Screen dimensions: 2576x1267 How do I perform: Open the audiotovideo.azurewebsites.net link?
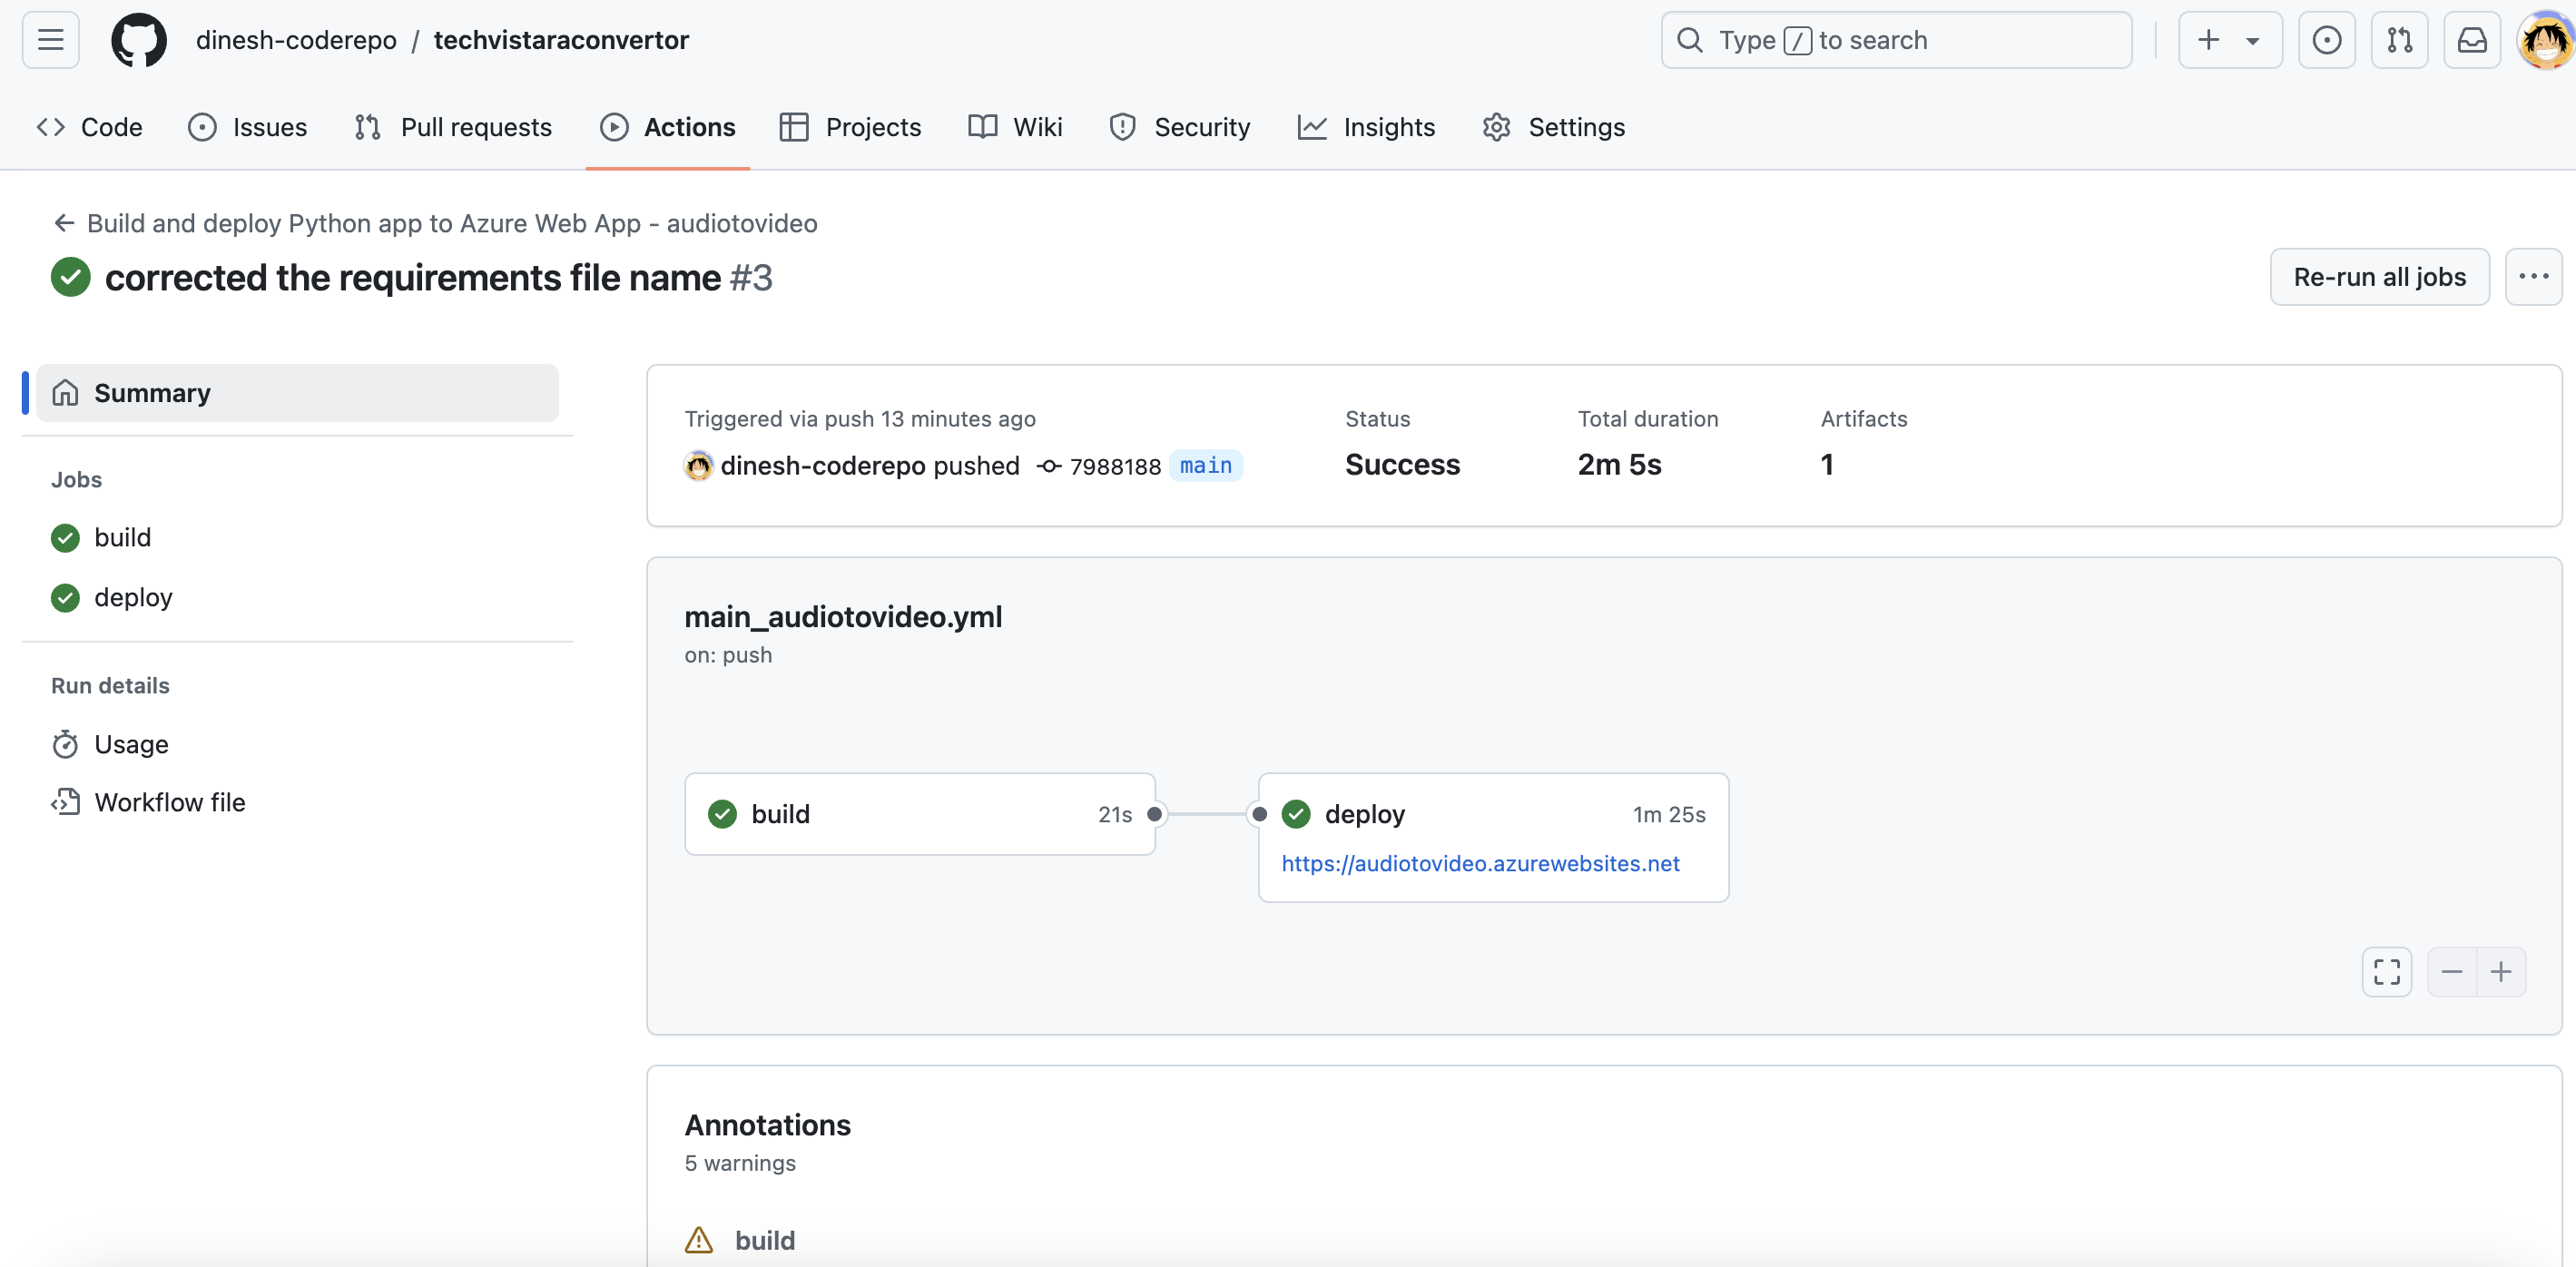[x=1480, y=863]
